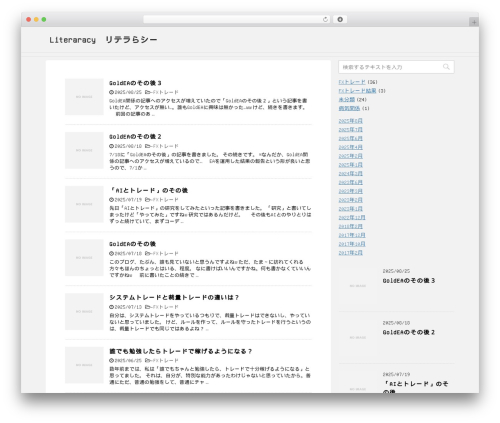Click the folder icon under 誰でも勉強したらトレードで稼げるようになる？
The width and height of the screenshot is (500, 423).
coord(147,361)
